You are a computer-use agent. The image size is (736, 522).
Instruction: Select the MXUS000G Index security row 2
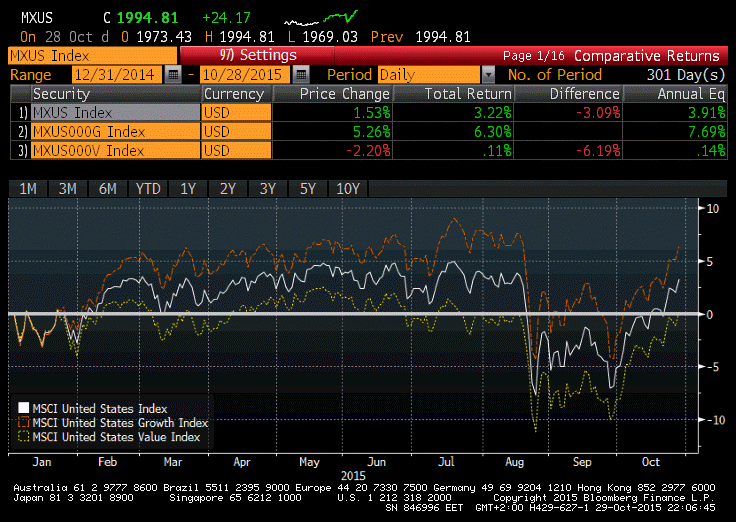point(115,131)
